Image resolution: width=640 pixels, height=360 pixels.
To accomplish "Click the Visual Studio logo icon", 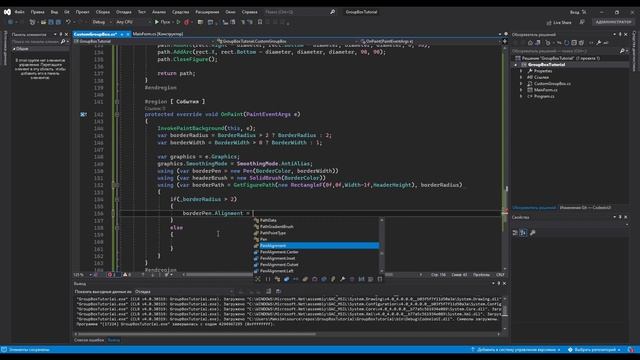I will point(7,12).
